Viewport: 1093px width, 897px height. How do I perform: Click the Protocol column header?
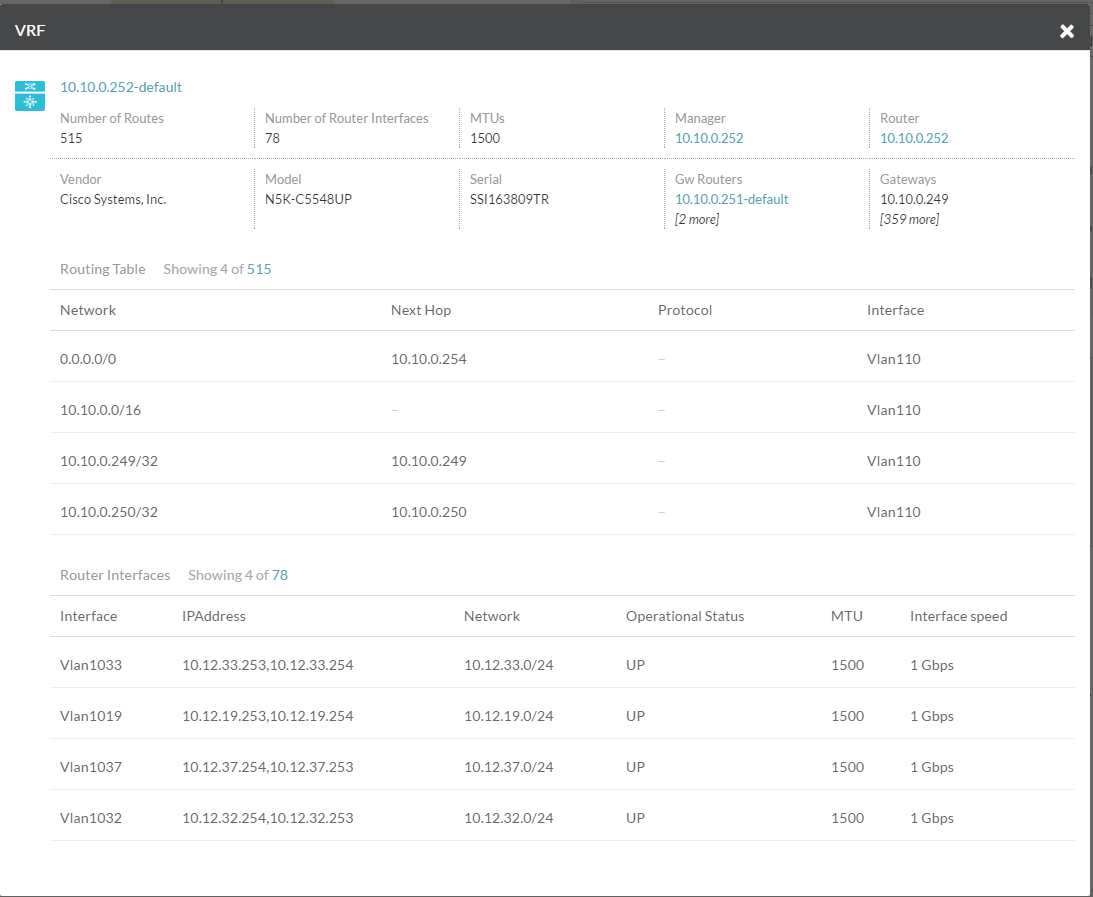pyautogui.click(x=685, y=310)
